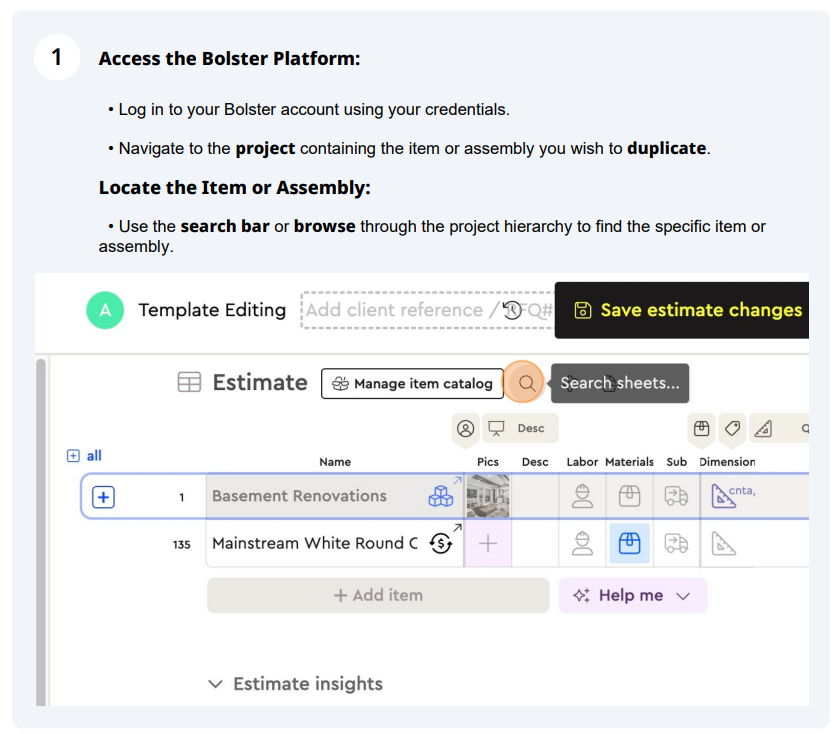The image size is (839, 734).
Task: Select the Basement Renovations name cell
Action: [x=334, y=496]
